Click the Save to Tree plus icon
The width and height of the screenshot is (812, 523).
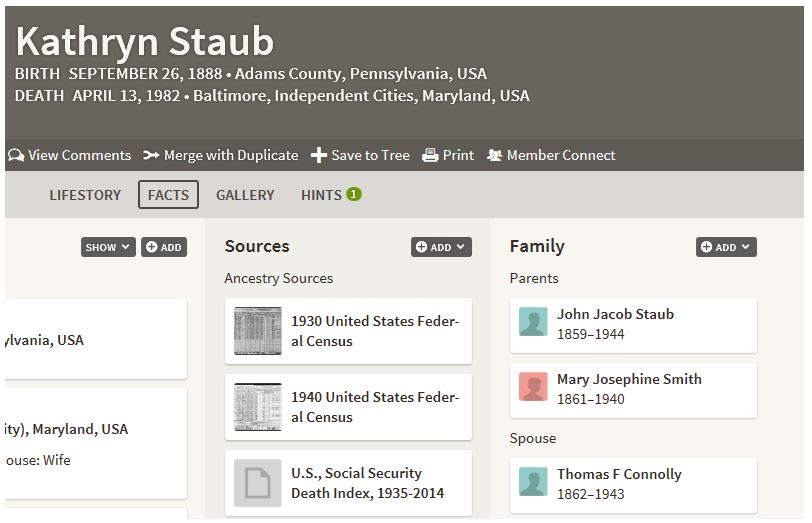point(319,156)
